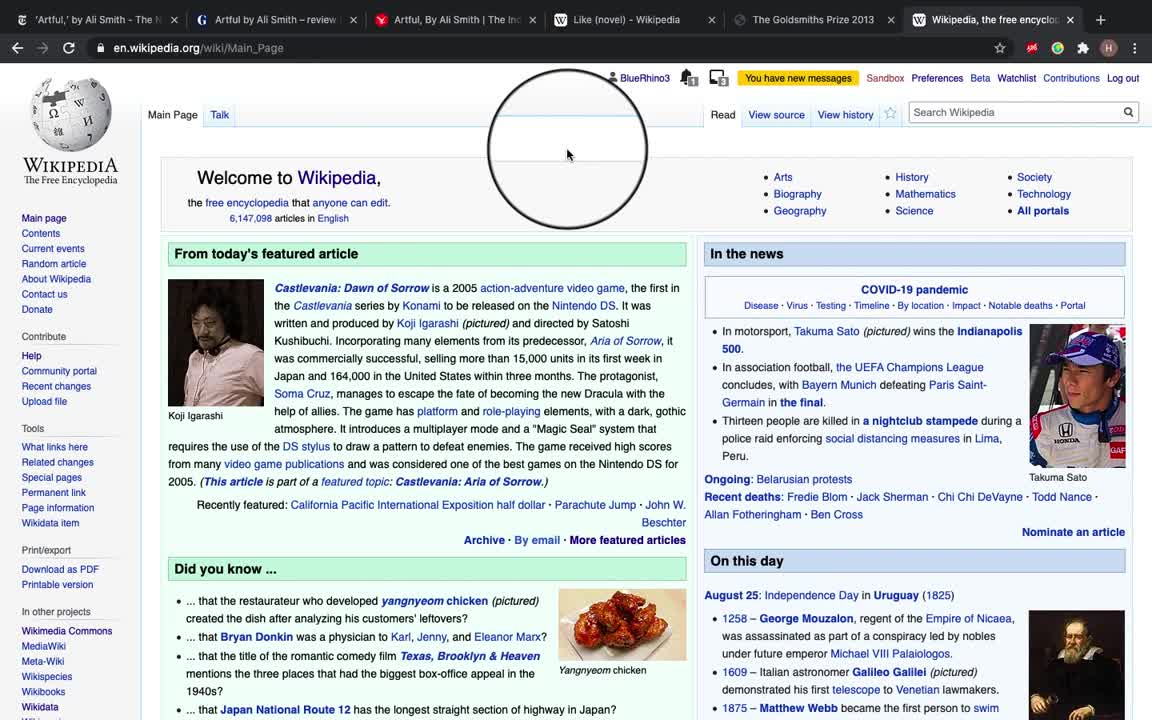Click 'Upload file' in the sidebar
The height and width of the screenshot is (720, 1152).
coord(44,402)
